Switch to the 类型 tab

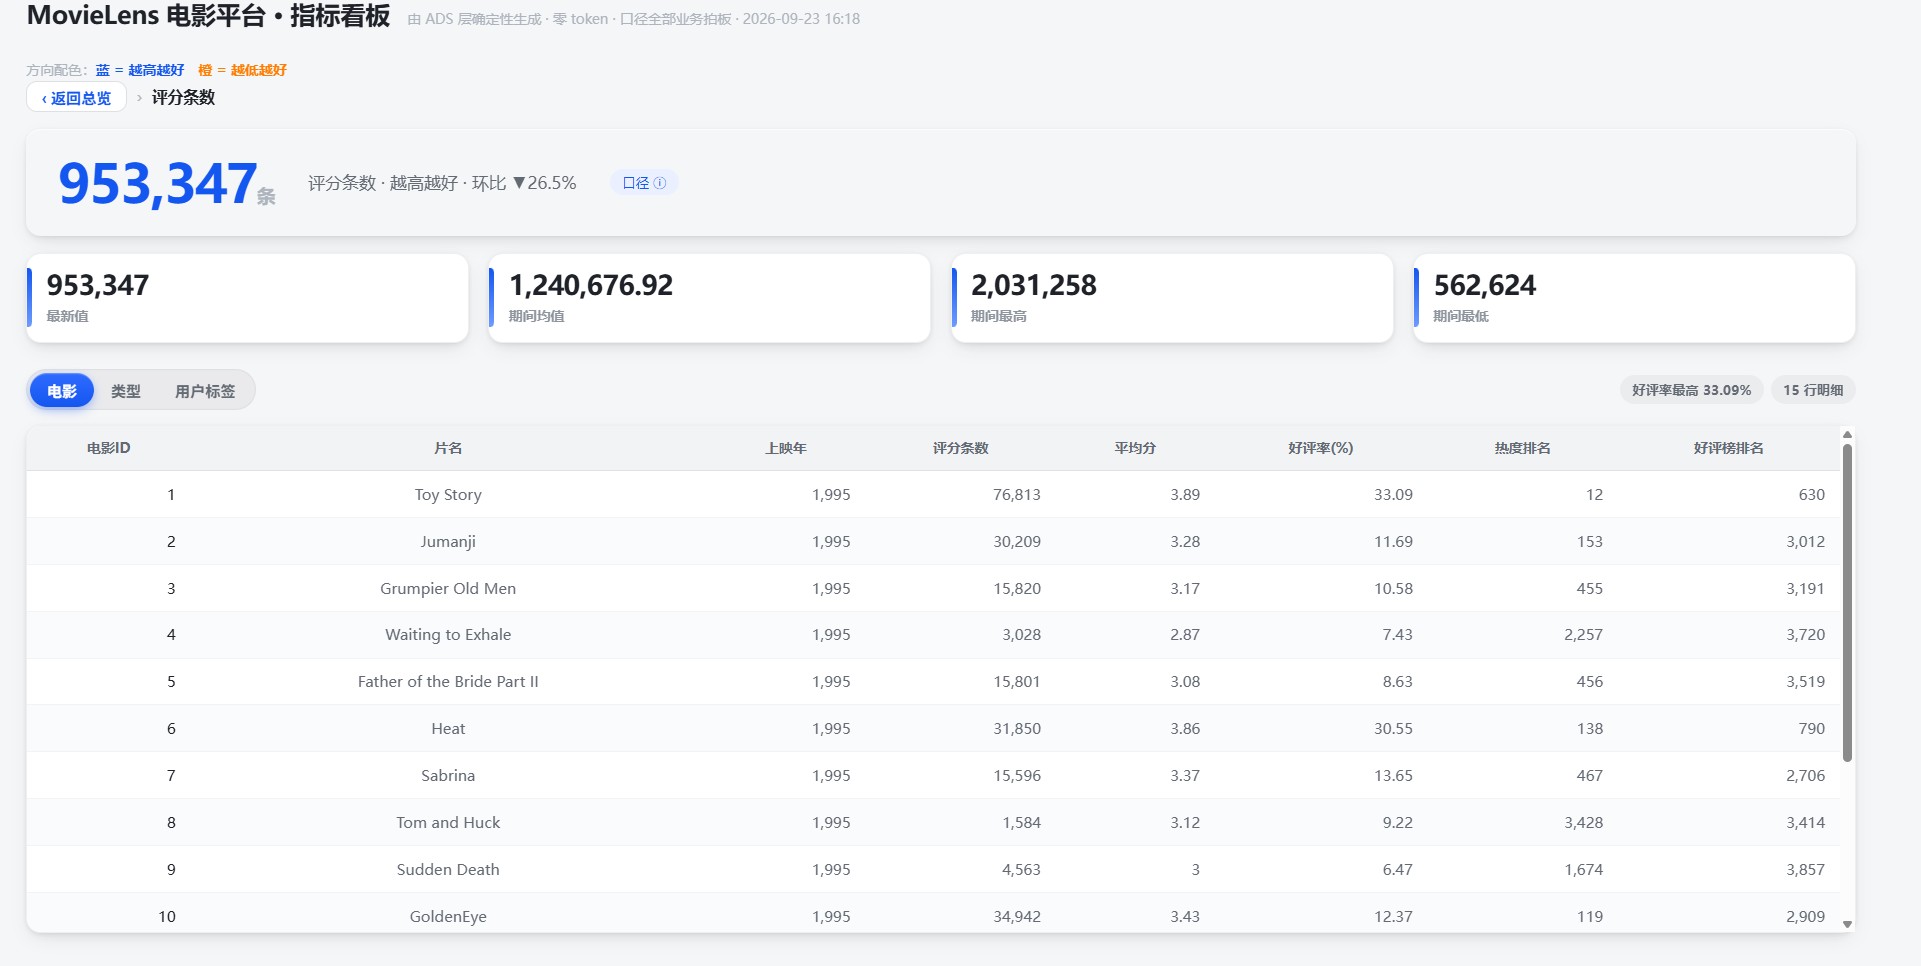[x=126, y=391]
